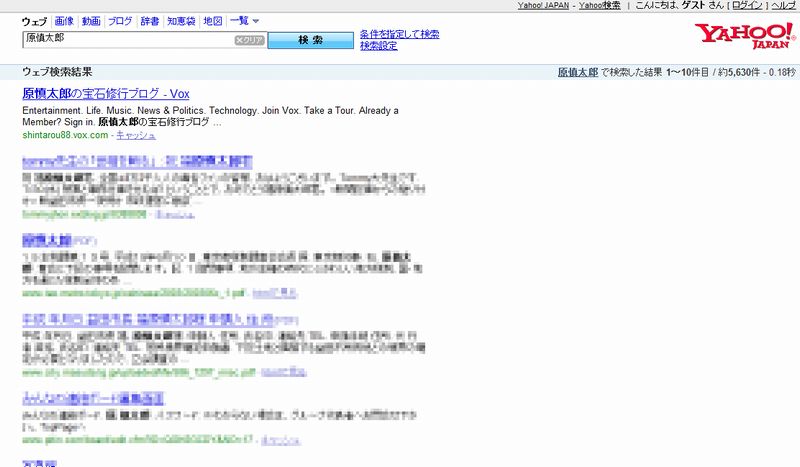Image resolution: width=800 pixels, height=467 pixels.
Task: Open the 辞書 search tab
Action: click(149, 21)
